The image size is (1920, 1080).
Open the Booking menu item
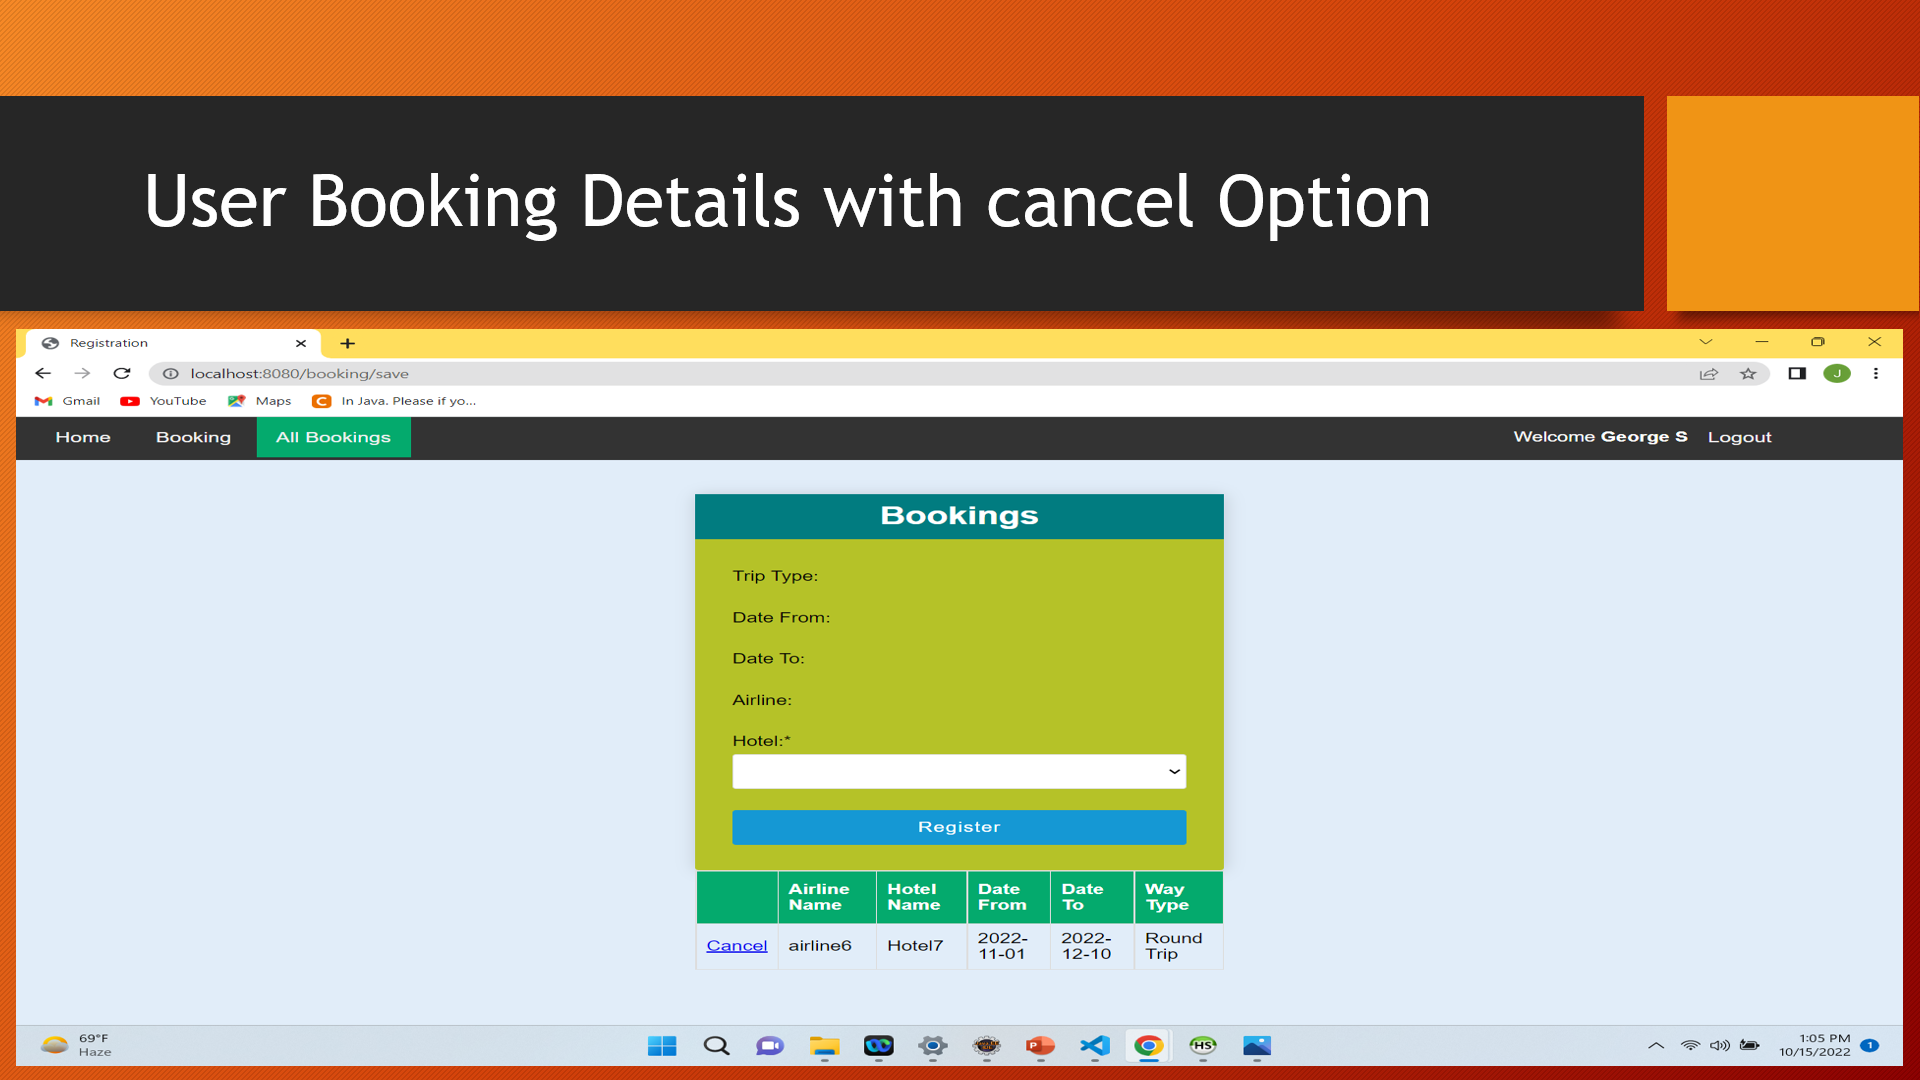pos(193,437)
